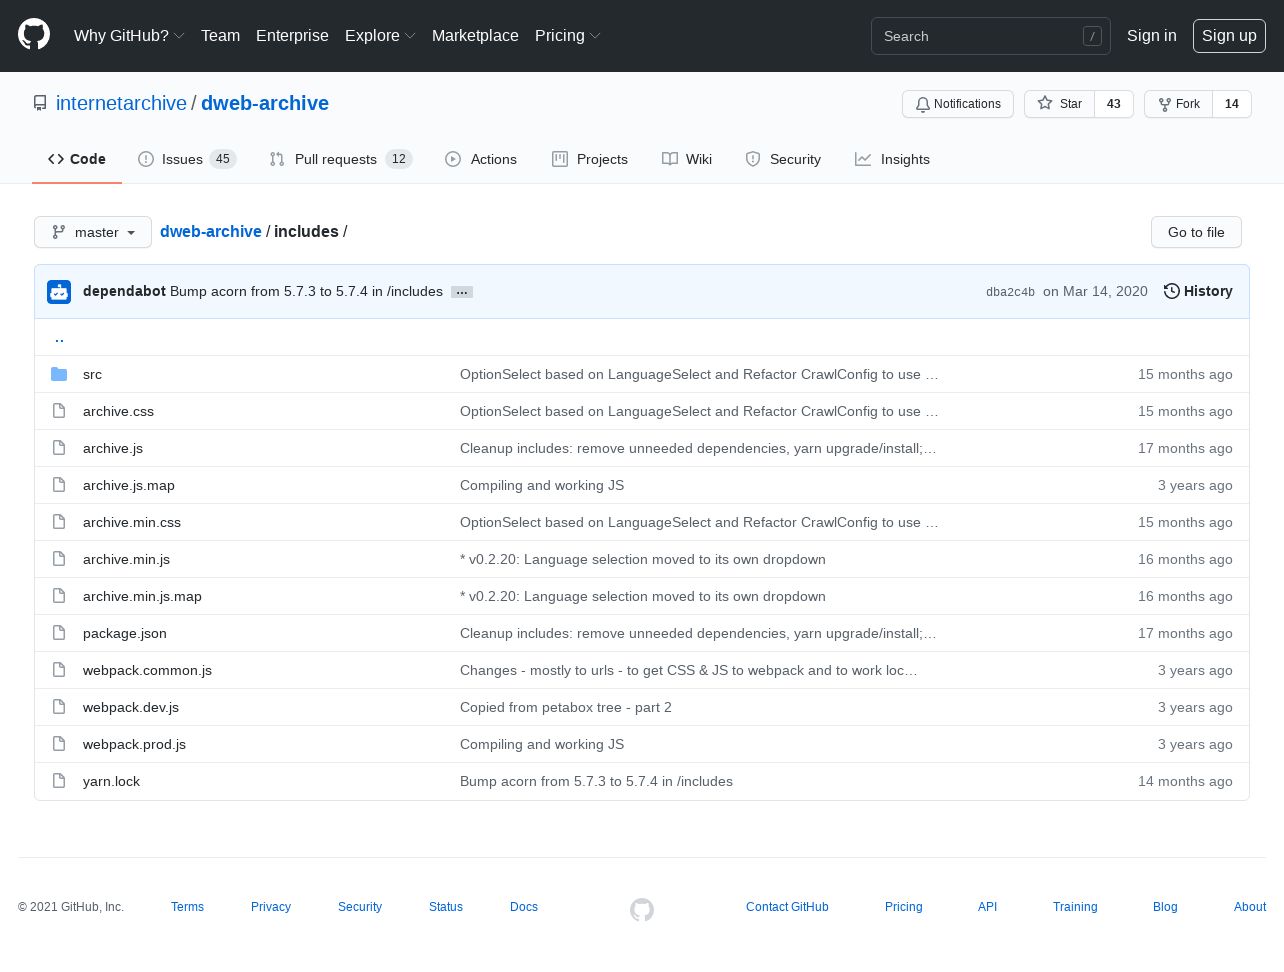Switch to the Code tab
The image size is (1284, 972).
coord(77,159)
